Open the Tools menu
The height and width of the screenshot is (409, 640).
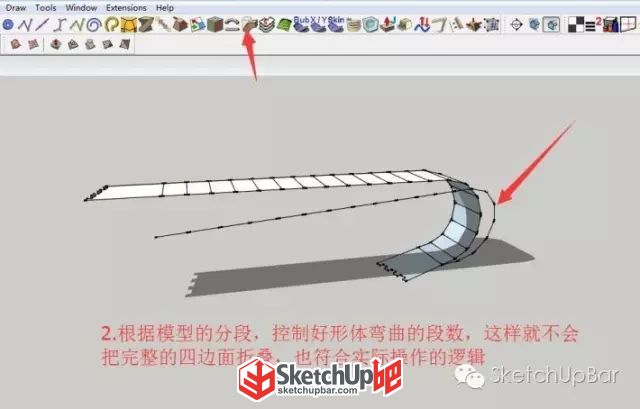(46, 8)
